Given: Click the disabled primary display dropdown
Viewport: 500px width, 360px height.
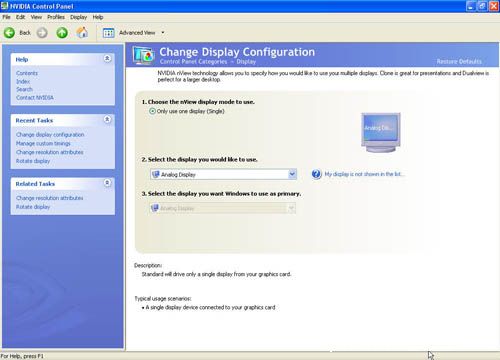Looking at the screenshot, I should pyautogui.click(x=223, y=208).
